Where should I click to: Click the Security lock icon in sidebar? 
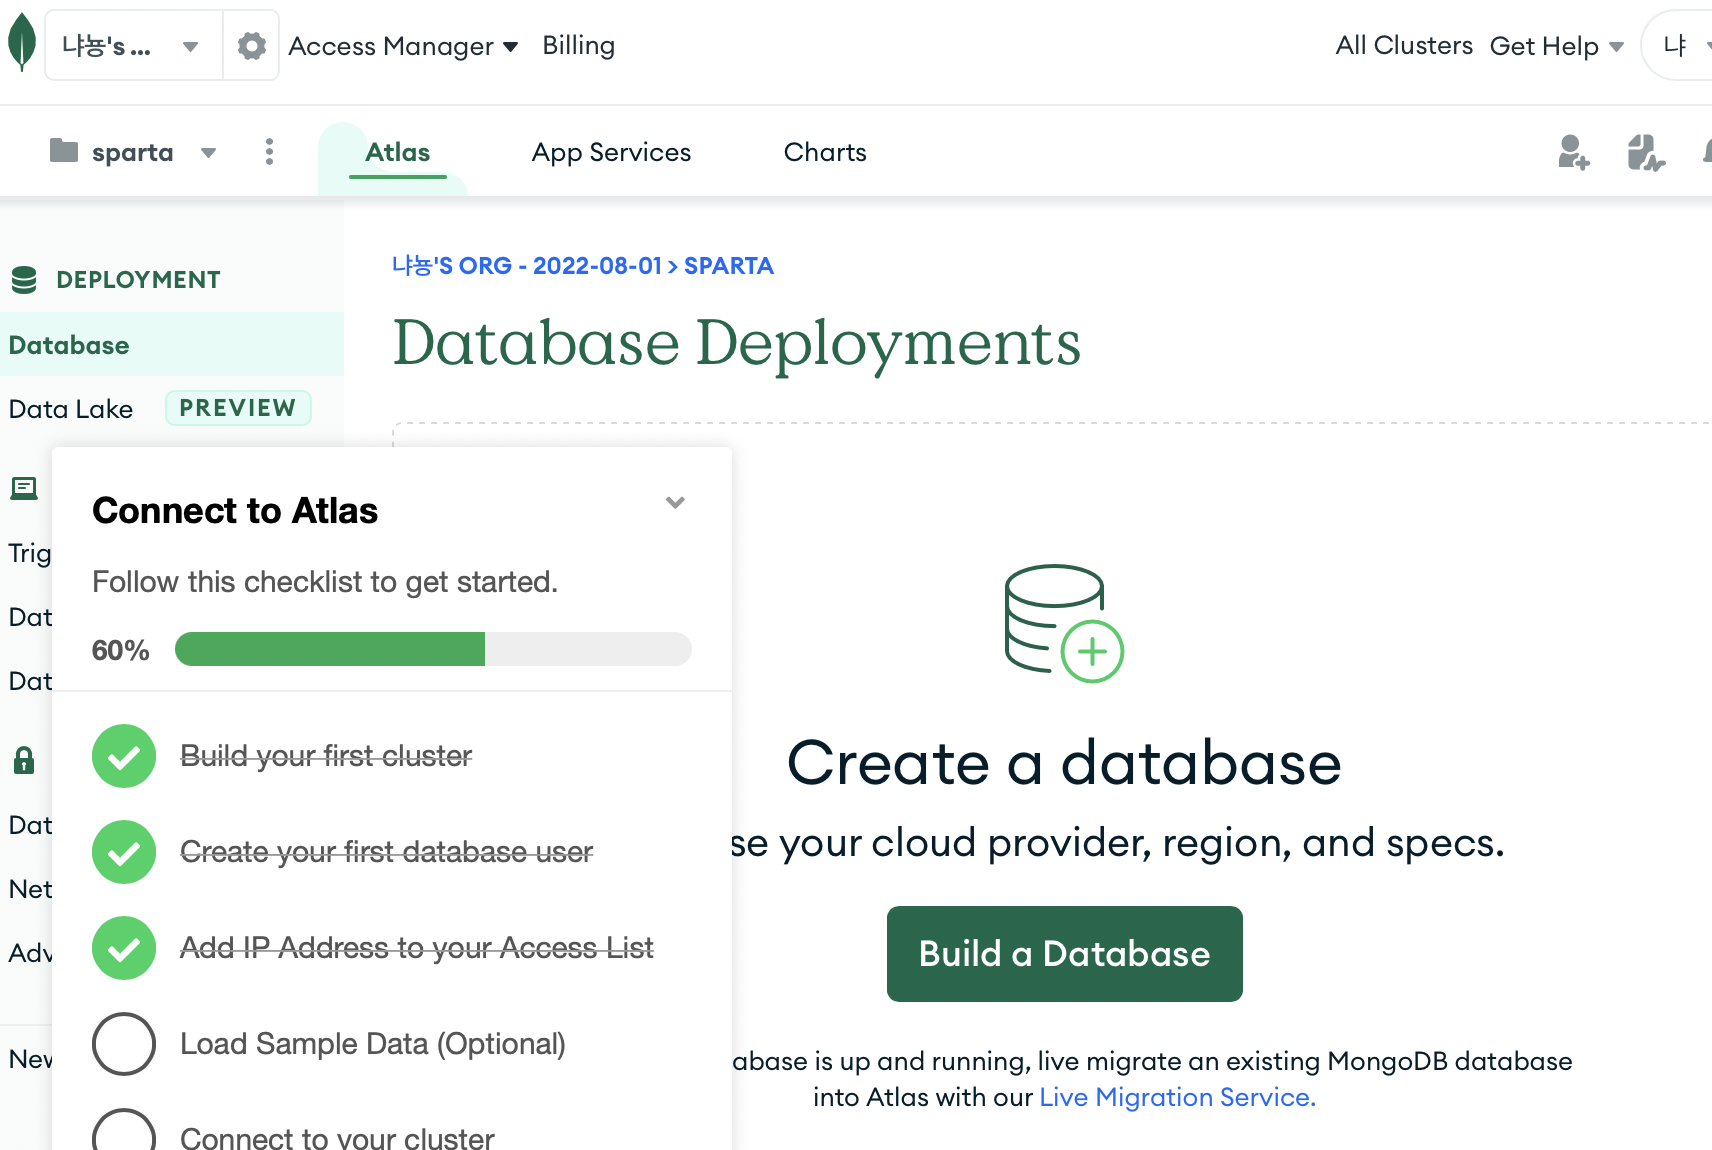pos(24,761)
